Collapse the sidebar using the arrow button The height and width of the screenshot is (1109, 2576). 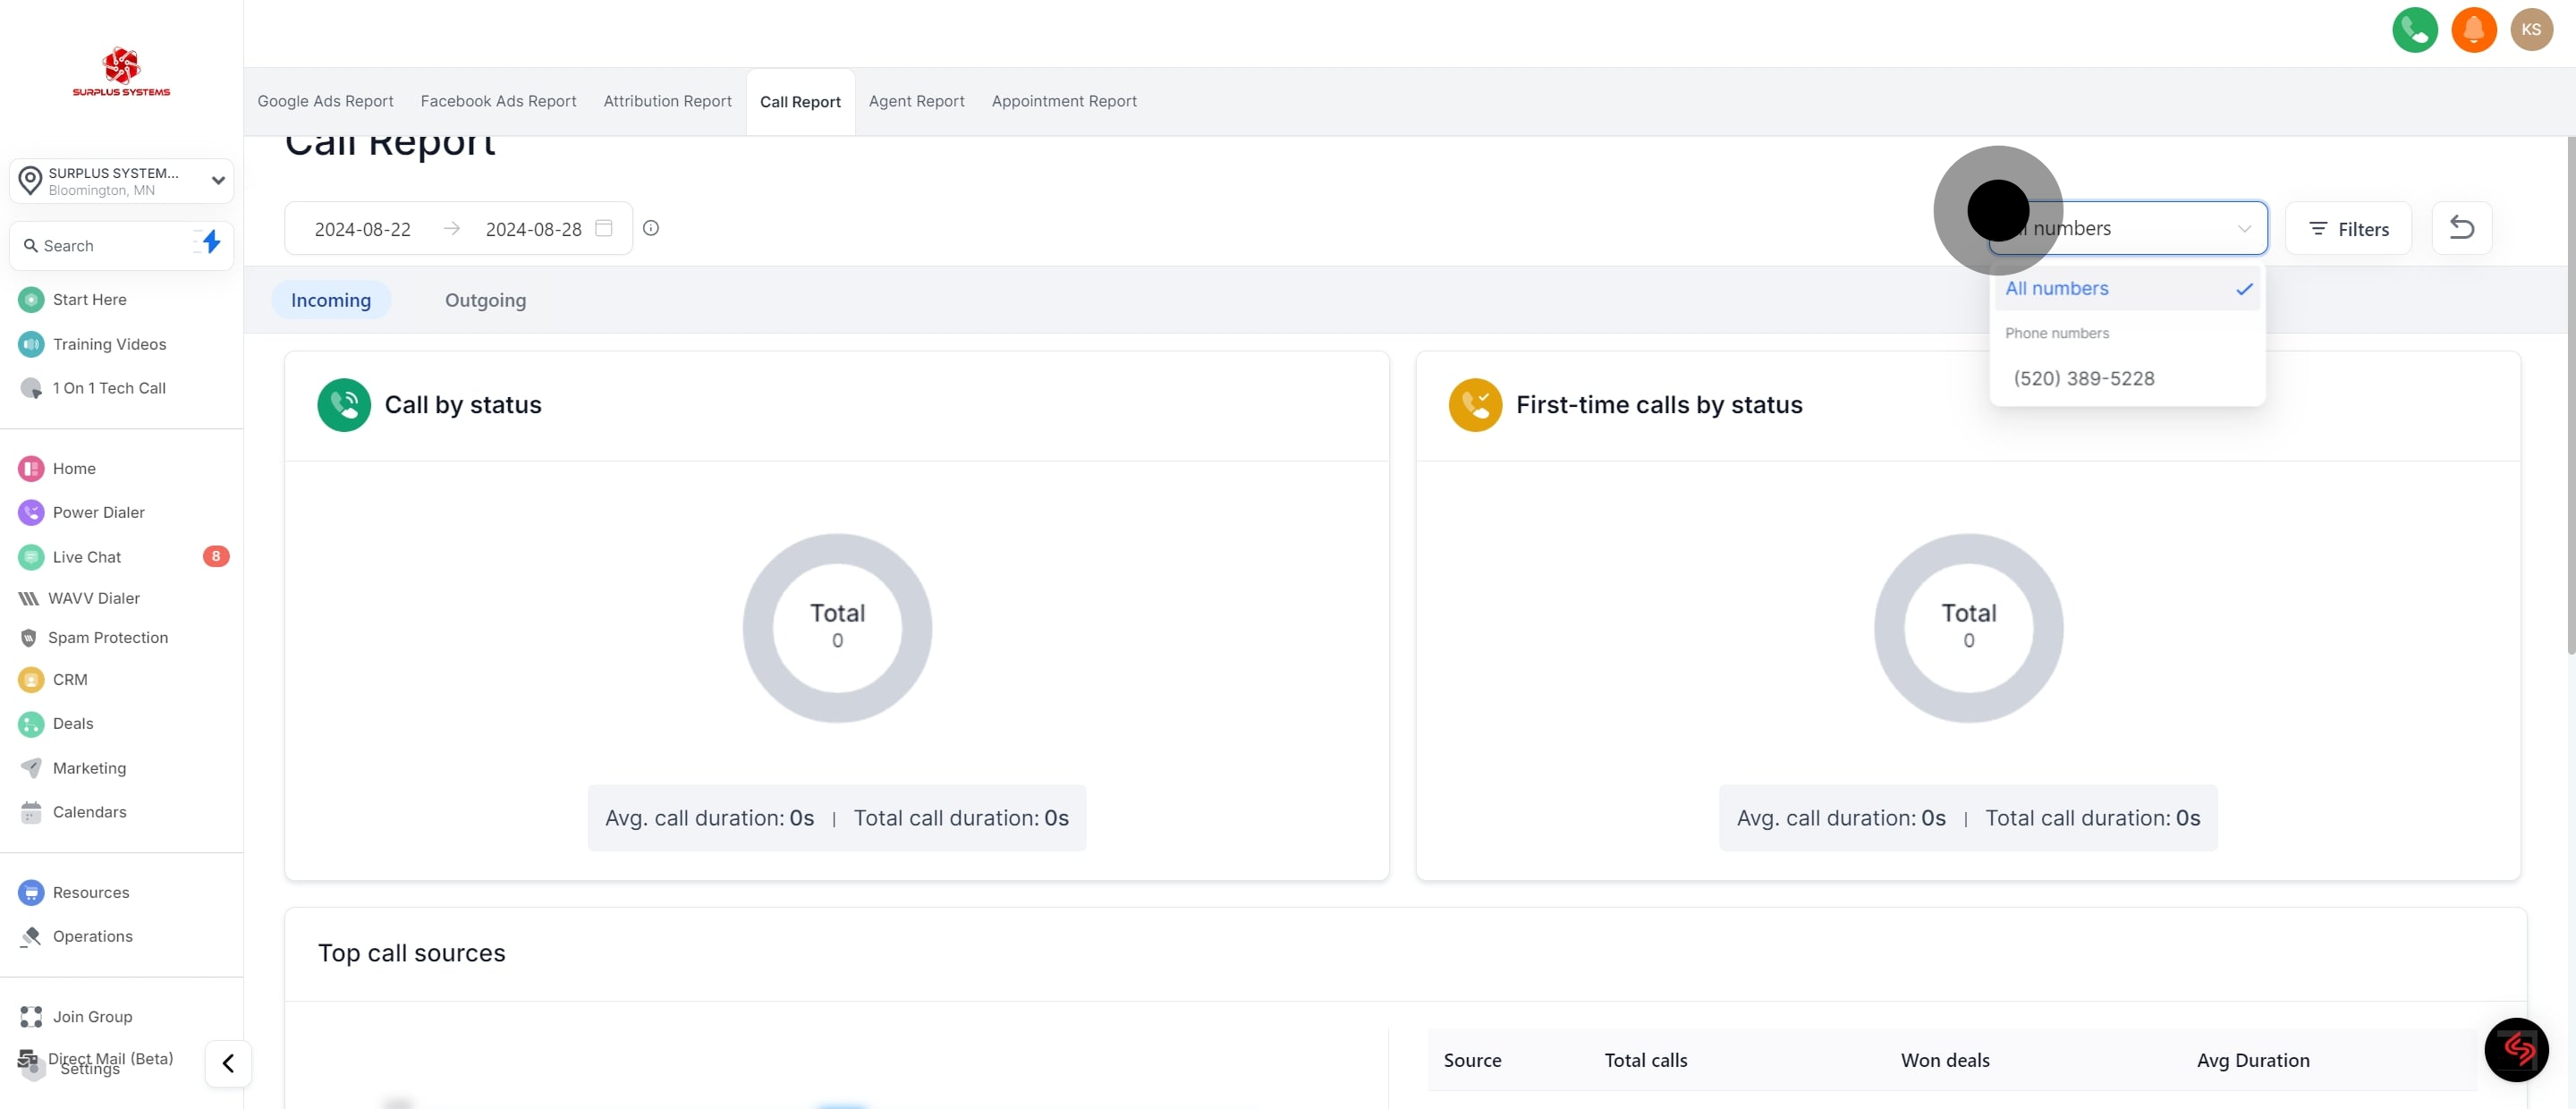pyautogui.click(x=228, y=1063)
